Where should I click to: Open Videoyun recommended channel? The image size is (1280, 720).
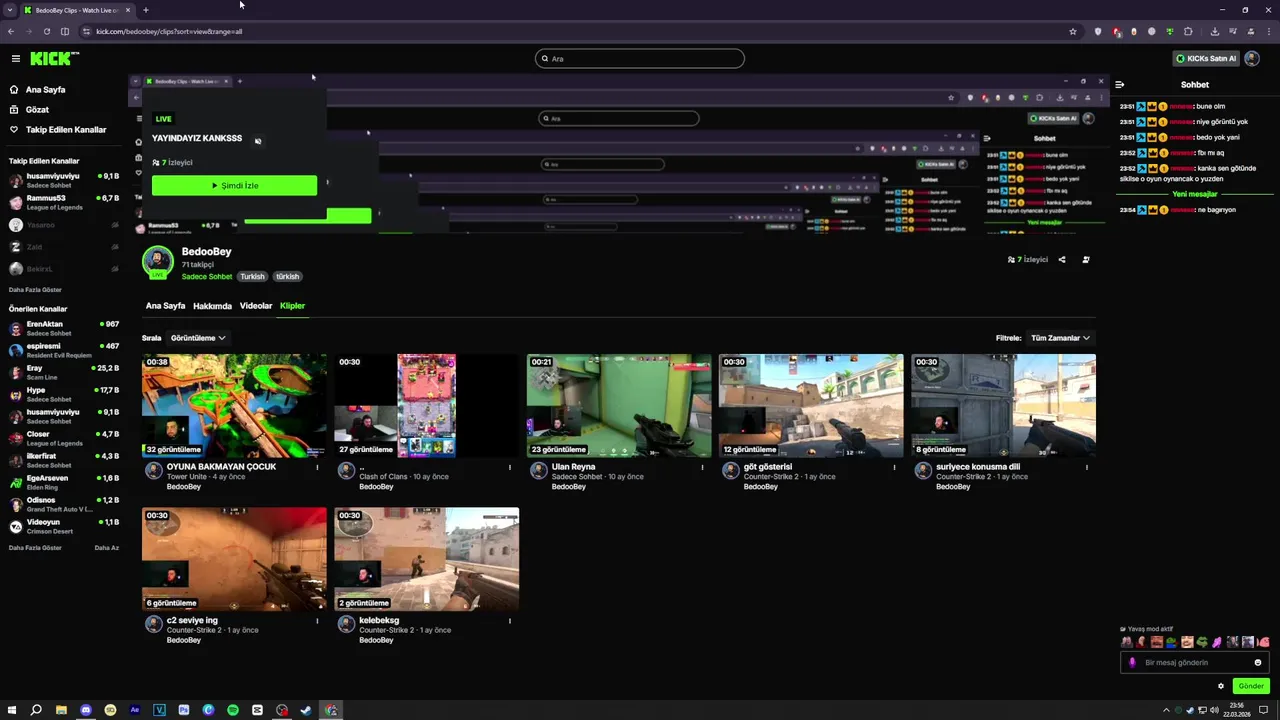(64, 526)
